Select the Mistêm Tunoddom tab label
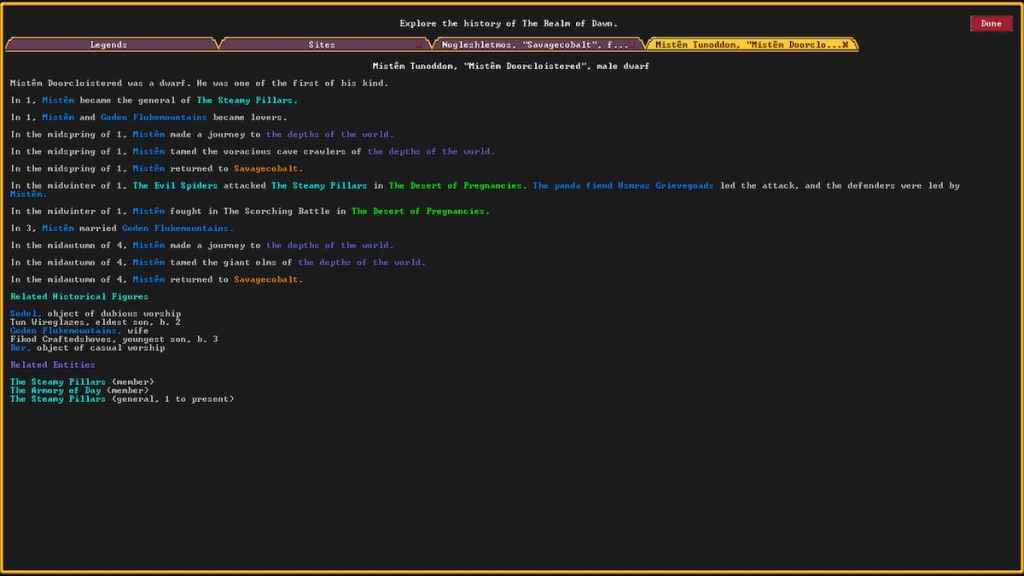The height and width of the screenshot is (576, 1024). pyautogui.click(x=745, y=44)
